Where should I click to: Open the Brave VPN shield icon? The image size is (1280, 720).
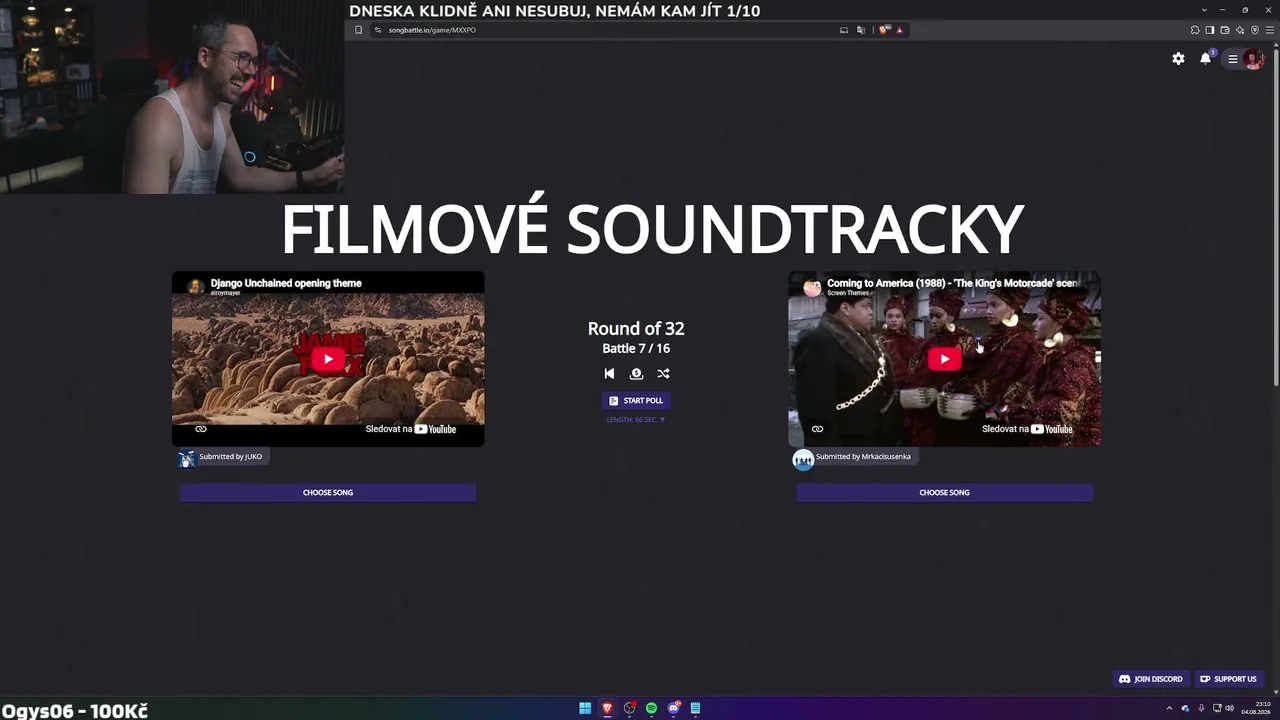click(1255, 30)
